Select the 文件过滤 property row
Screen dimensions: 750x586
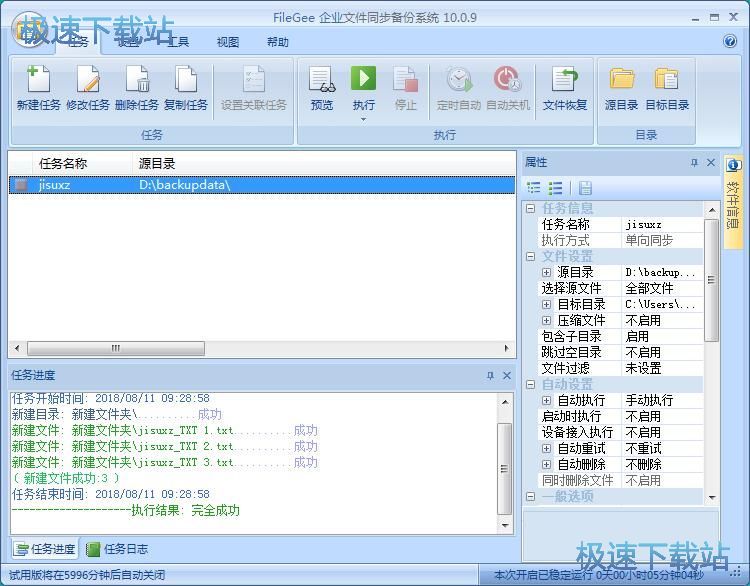(620, 368)
